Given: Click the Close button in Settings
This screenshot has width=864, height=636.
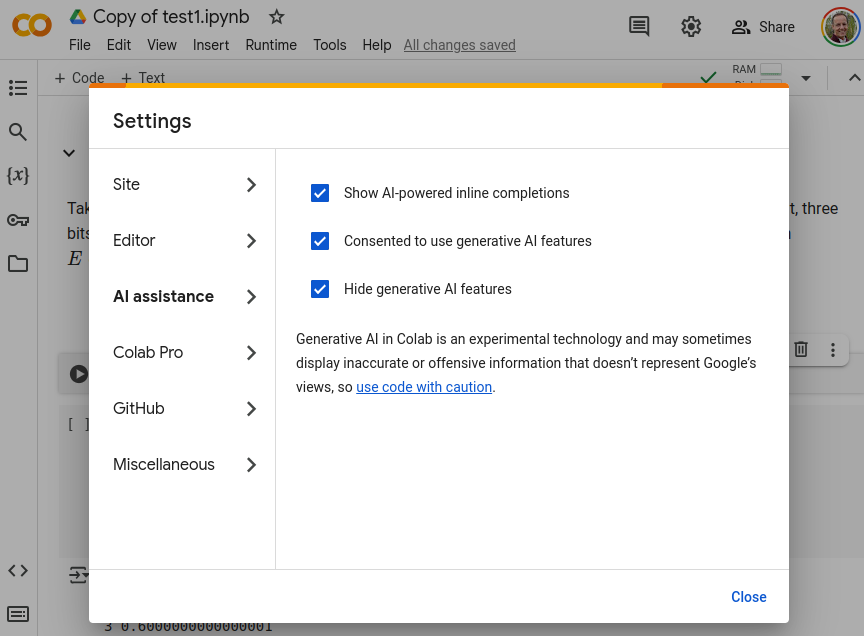Looking at the screenshot, I should tap(748, 597).
